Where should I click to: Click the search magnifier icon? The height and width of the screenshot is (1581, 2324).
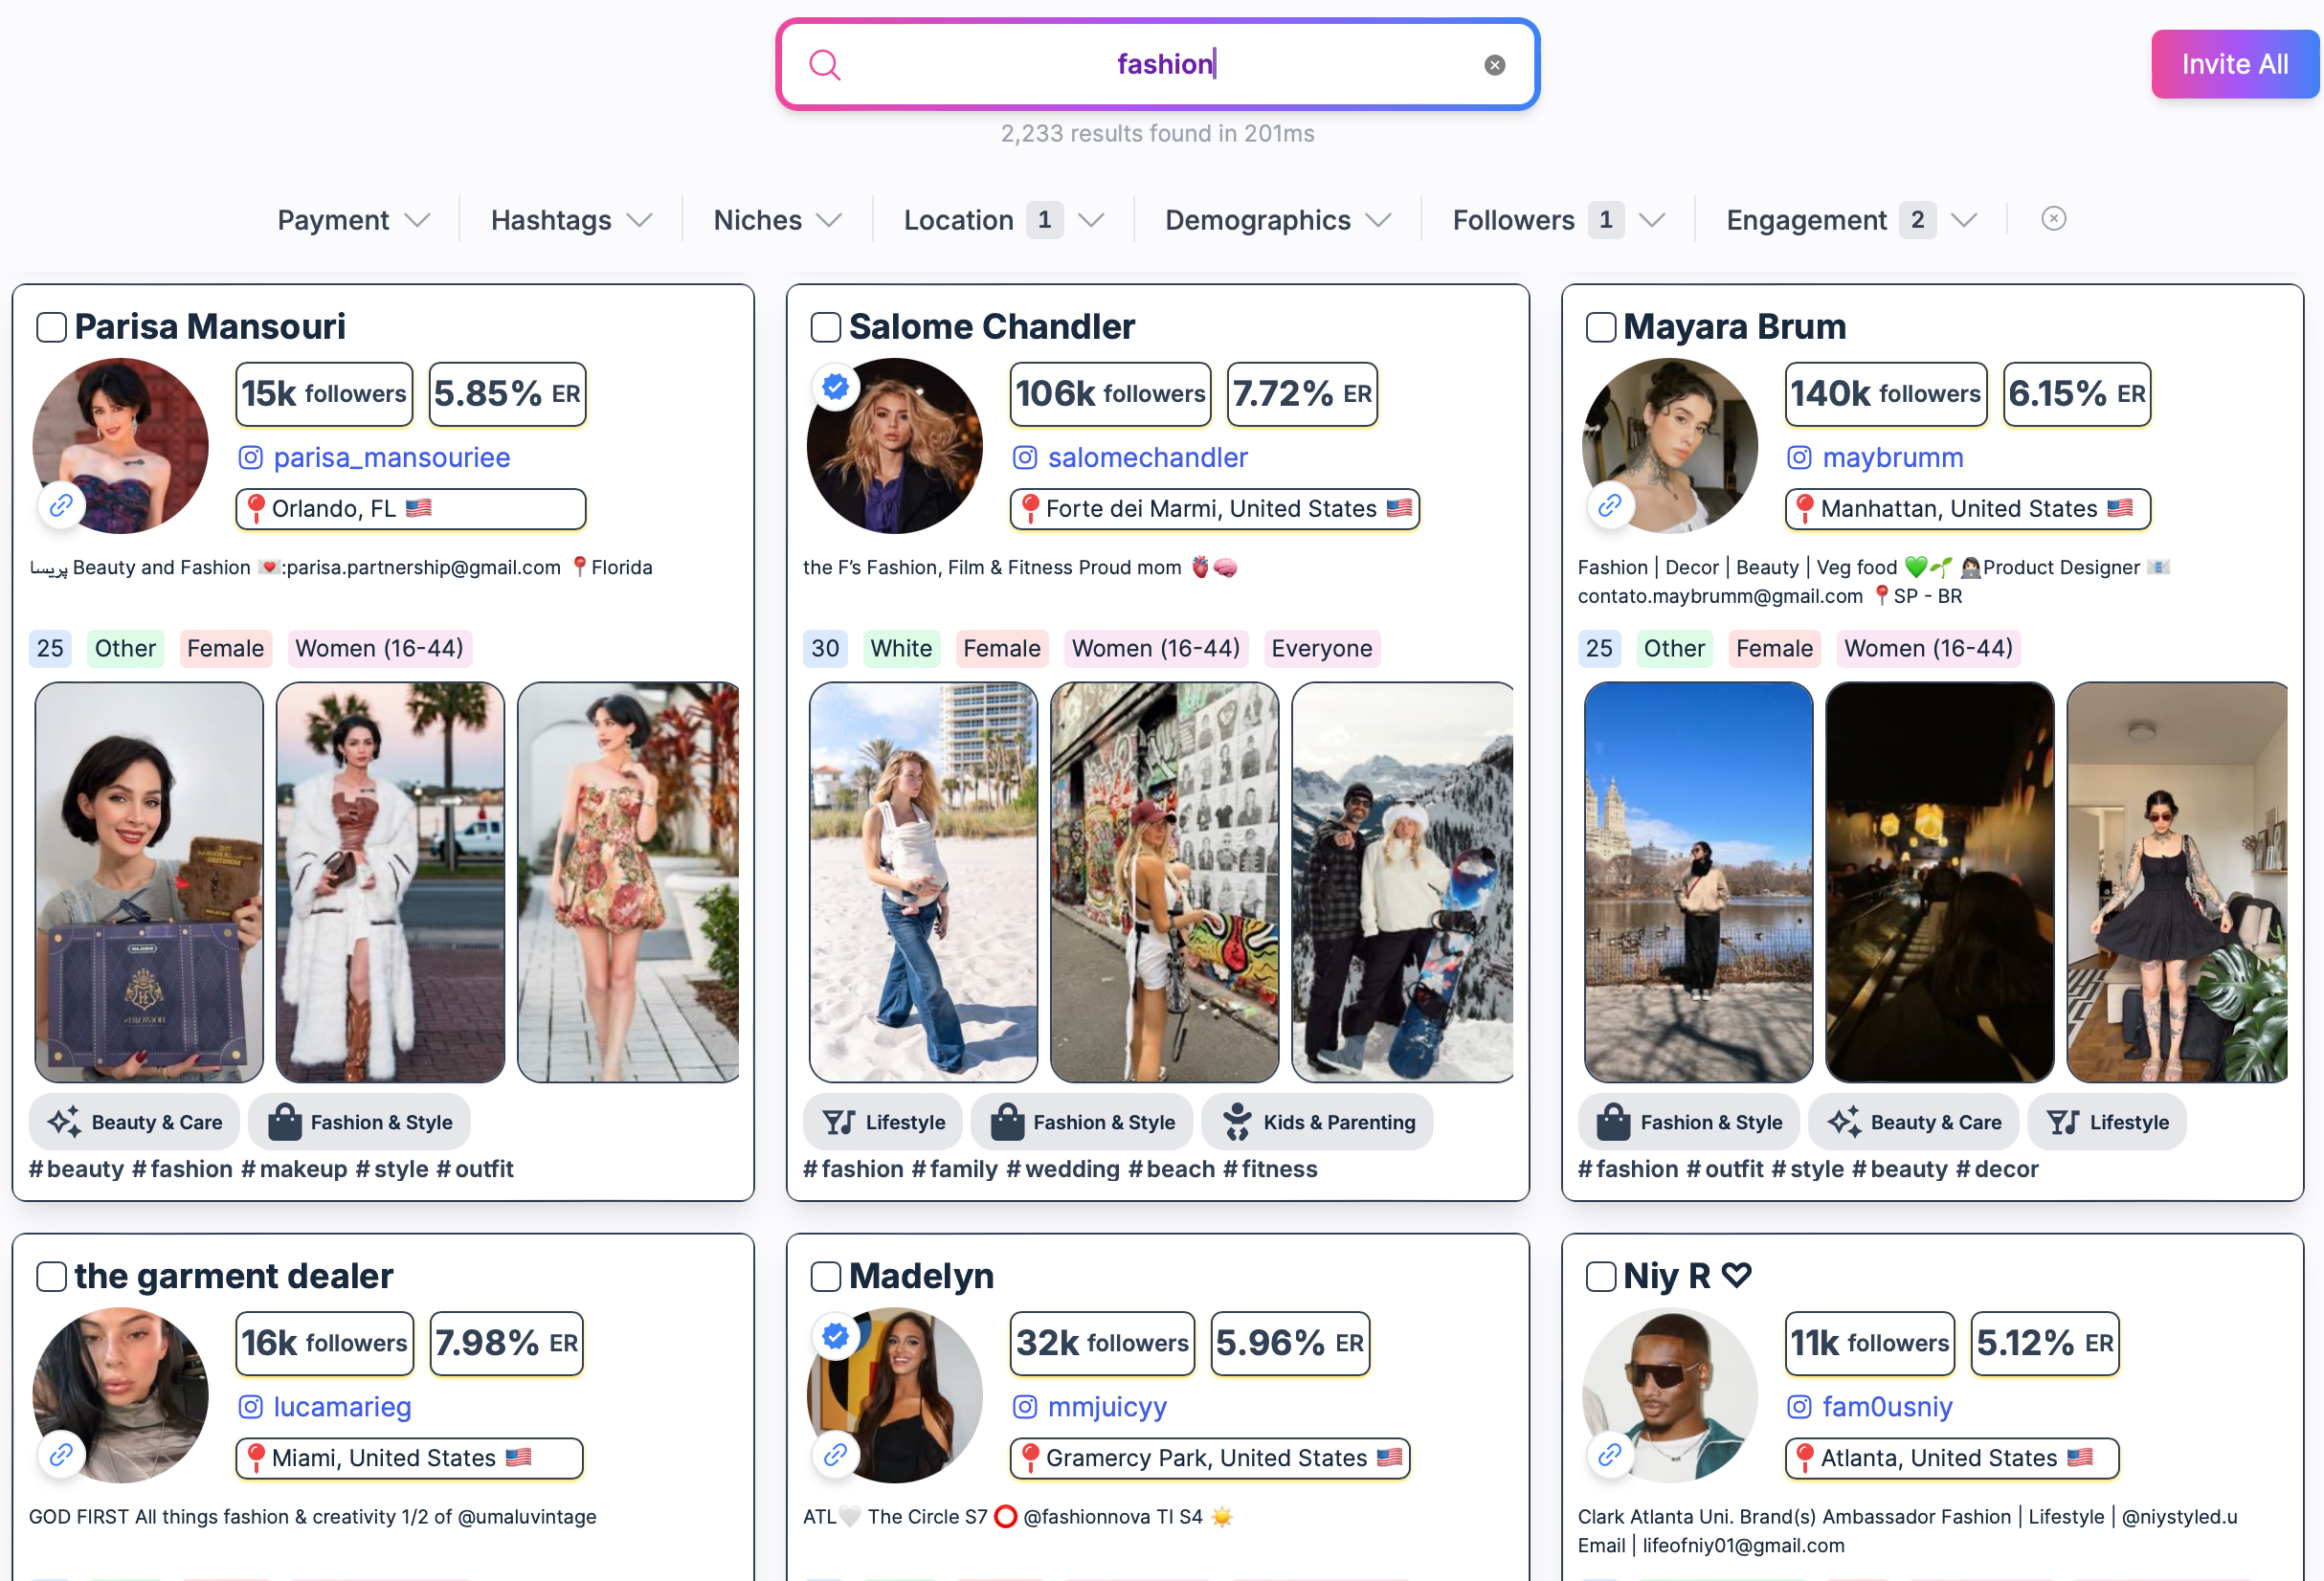click(824, 65)
